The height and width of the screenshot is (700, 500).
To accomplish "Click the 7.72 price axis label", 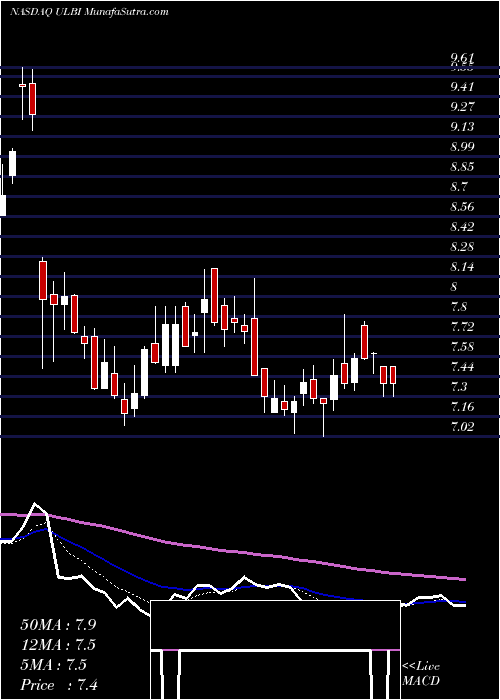I will 462,327.
